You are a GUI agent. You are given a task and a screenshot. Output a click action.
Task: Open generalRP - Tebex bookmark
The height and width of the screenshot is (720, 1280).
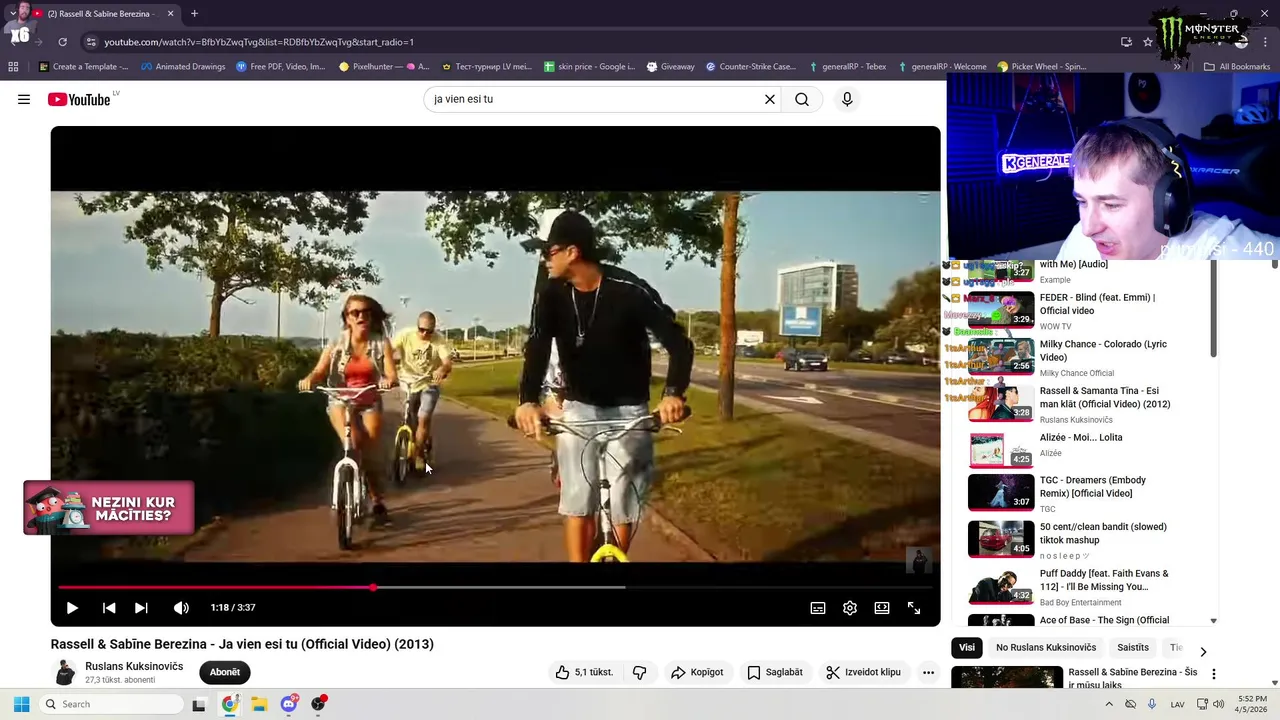pos(846,67)
